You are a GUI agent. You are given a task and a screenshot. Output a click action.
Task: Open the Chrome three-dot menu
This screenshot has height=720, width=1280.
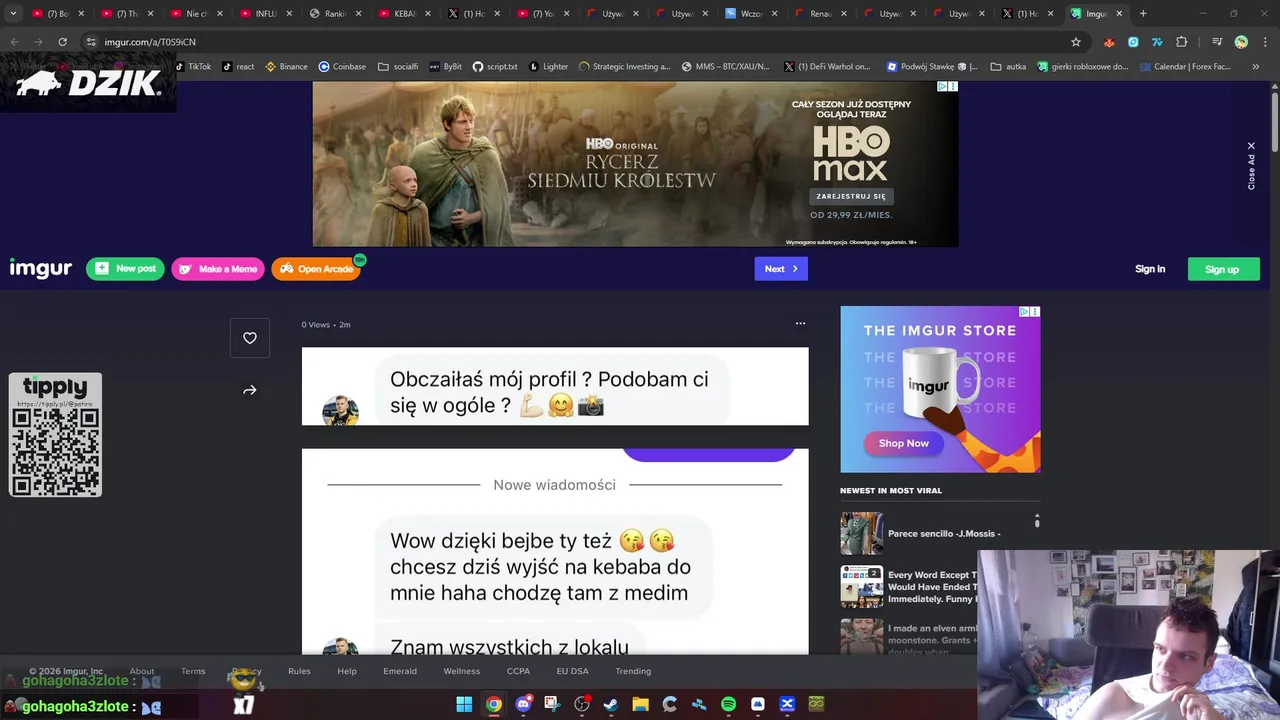click(x=1265, y=42)
